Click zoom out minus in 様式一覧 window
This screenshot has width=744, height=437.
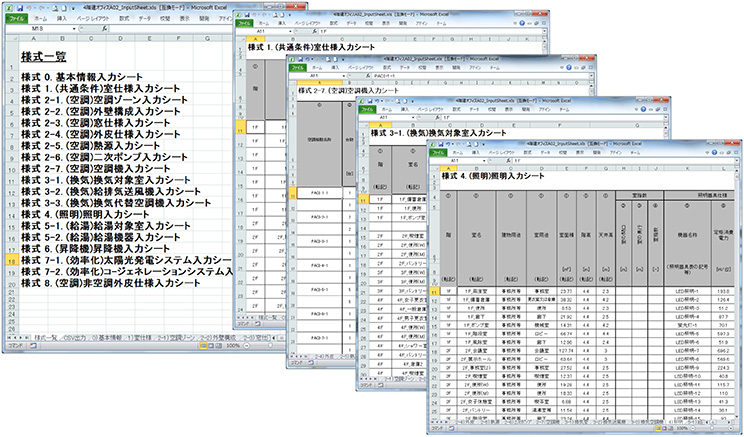coord(246,346)
